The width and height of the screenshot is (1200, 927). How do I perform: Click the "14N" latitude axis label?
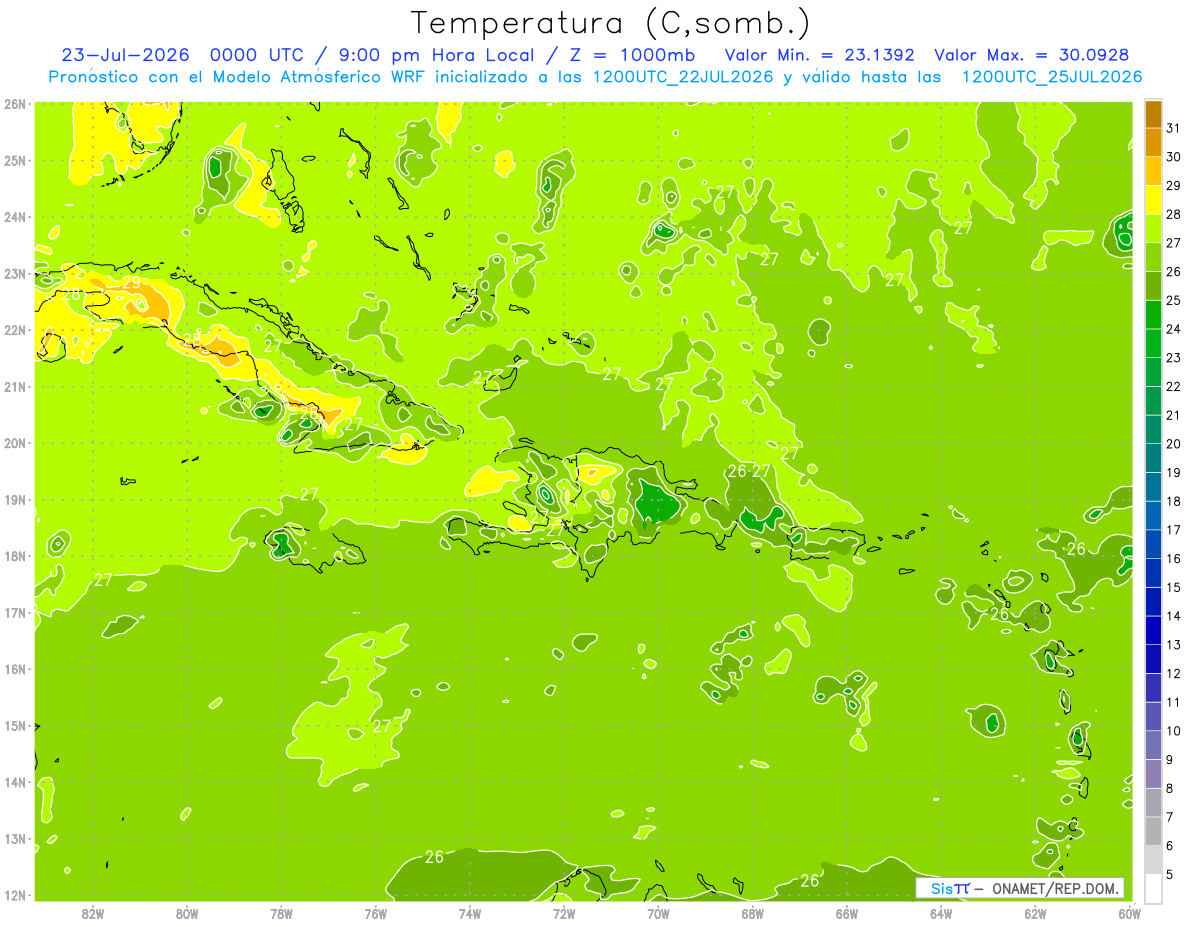(15, 782)
